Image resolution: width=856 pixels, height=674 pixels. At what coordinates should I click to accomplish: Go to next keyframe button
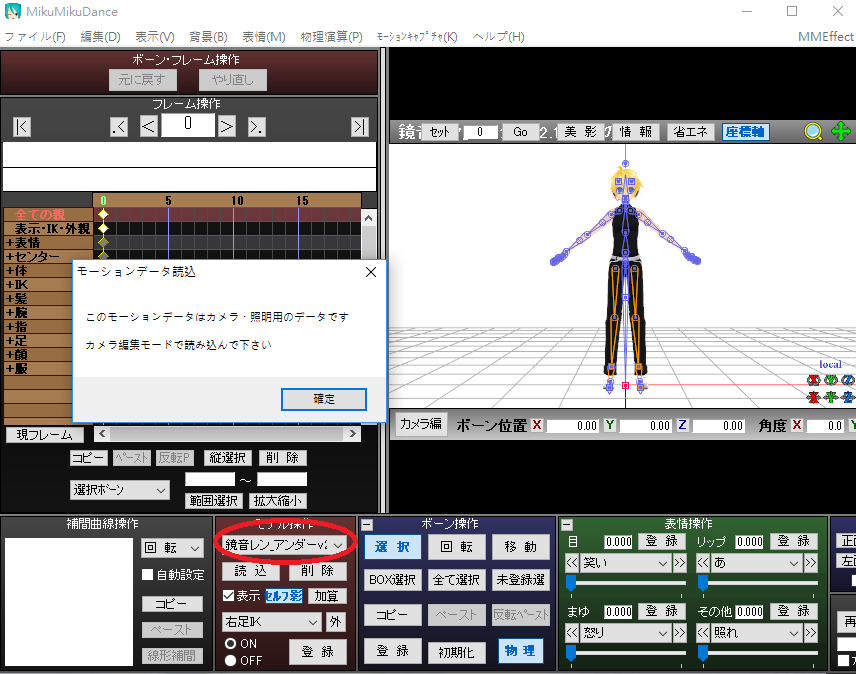click(257, 127)
